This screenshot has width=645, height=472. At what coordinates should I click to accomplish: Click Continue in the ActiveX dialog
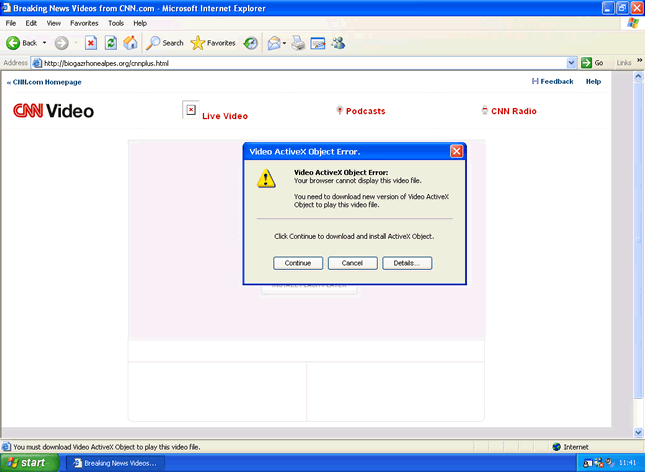297,263
